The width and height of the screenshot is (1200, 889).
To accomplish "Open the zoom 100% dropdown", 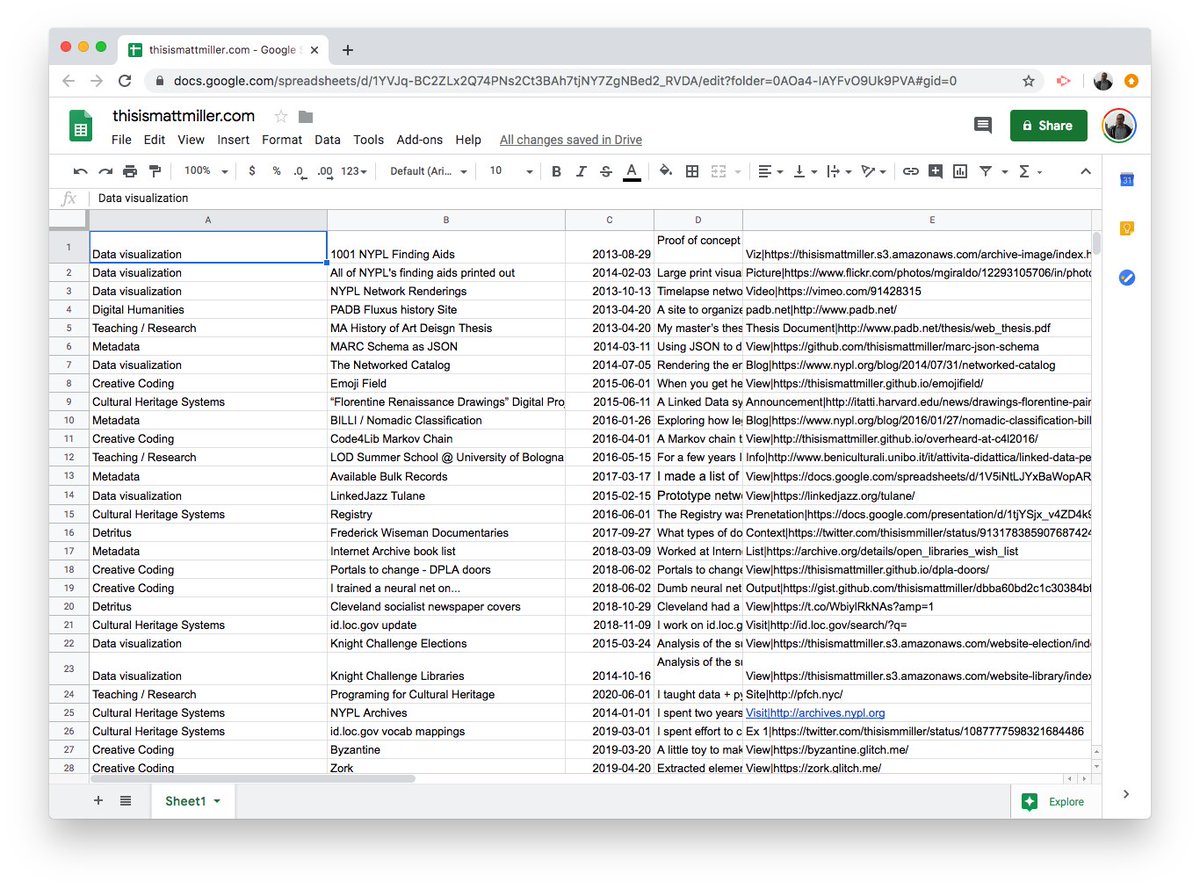I will pos(206,172).
